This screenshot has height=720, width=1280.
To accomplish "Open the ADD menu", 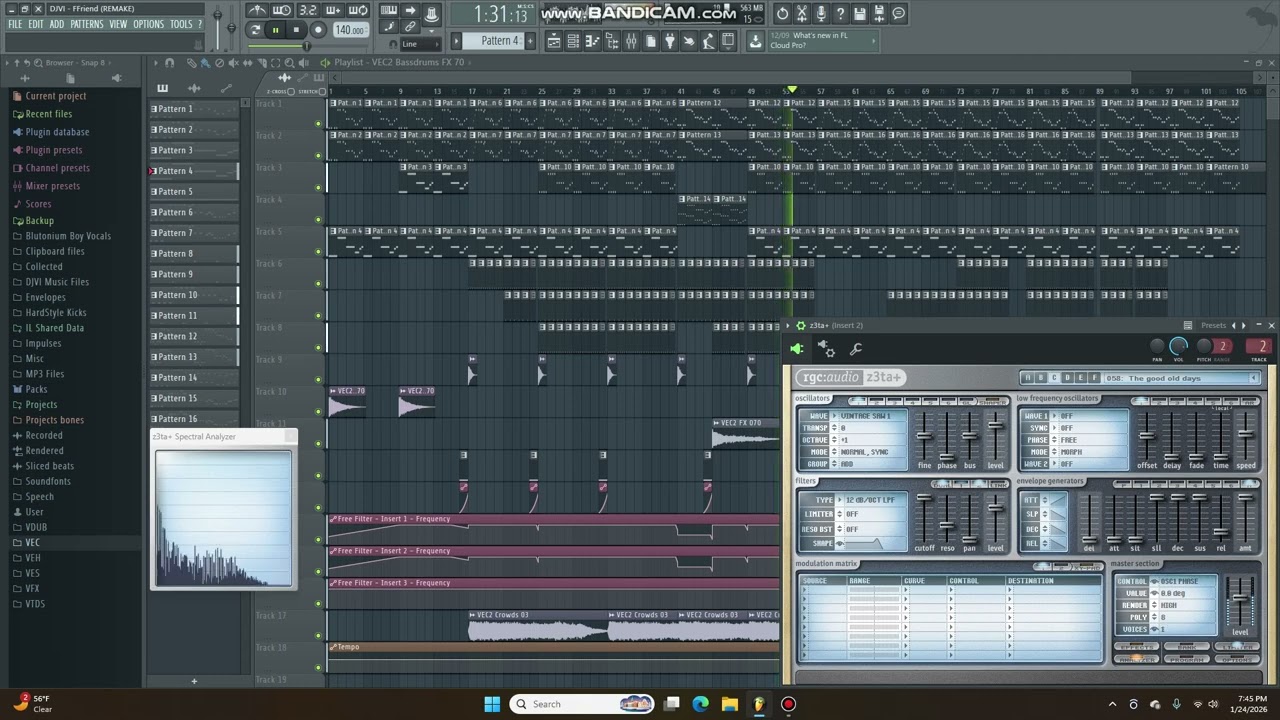I will [x=57, y=24].
